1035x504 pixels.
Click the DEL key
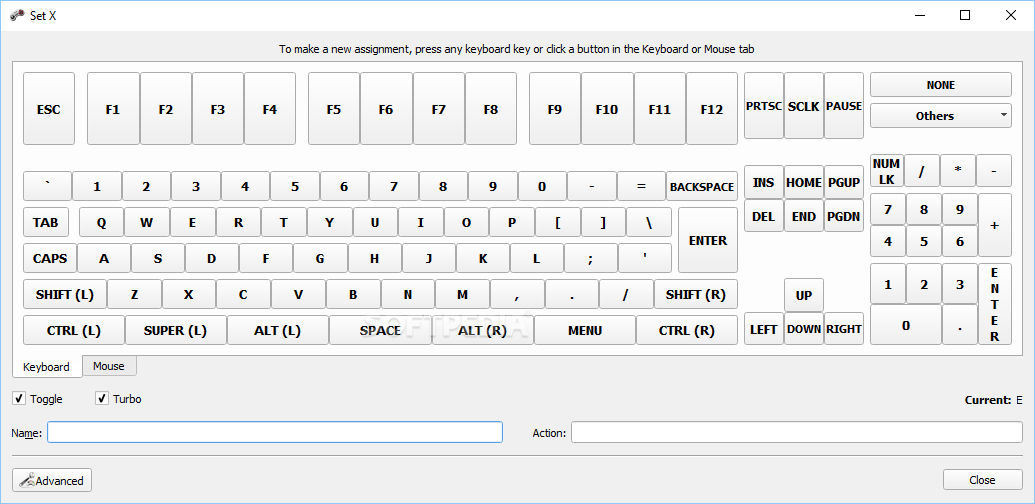pos(764,216)
